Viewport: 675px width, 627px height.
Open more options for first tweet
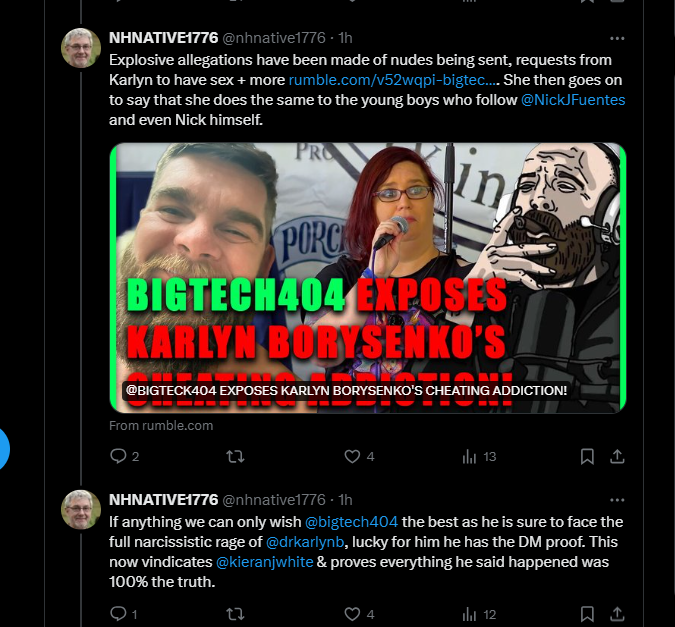[617, 38]
